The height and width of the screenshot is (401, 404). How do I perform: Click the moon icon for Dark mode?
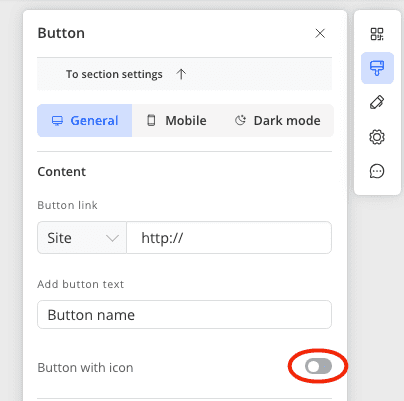[x=240, y=120]
